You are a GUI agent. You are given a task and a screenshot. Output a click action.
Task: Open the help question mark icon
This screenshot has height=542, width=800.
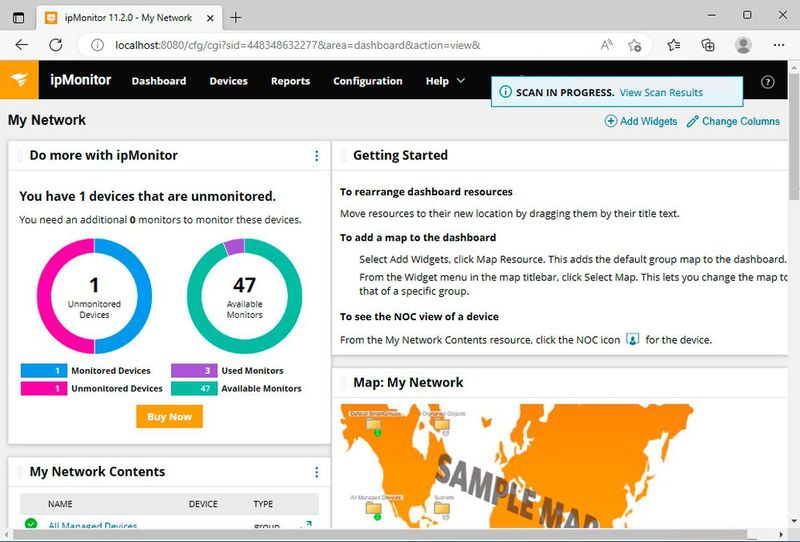tap(767, 82)
